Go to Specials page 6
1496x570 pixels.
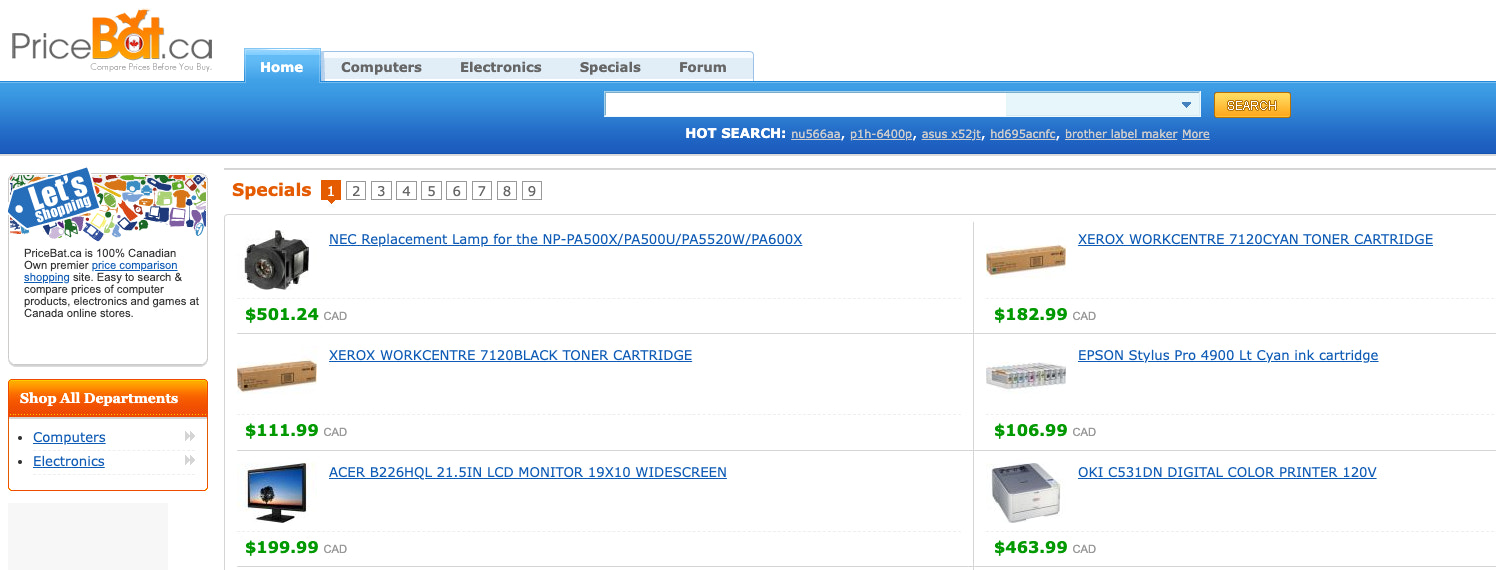click(456, 190)
